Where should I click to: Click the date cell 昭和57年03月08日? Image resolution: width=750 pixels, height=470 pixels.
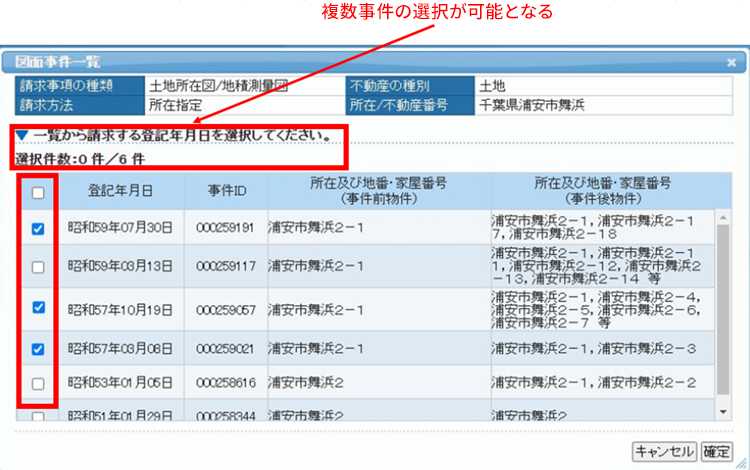(120, 349)
